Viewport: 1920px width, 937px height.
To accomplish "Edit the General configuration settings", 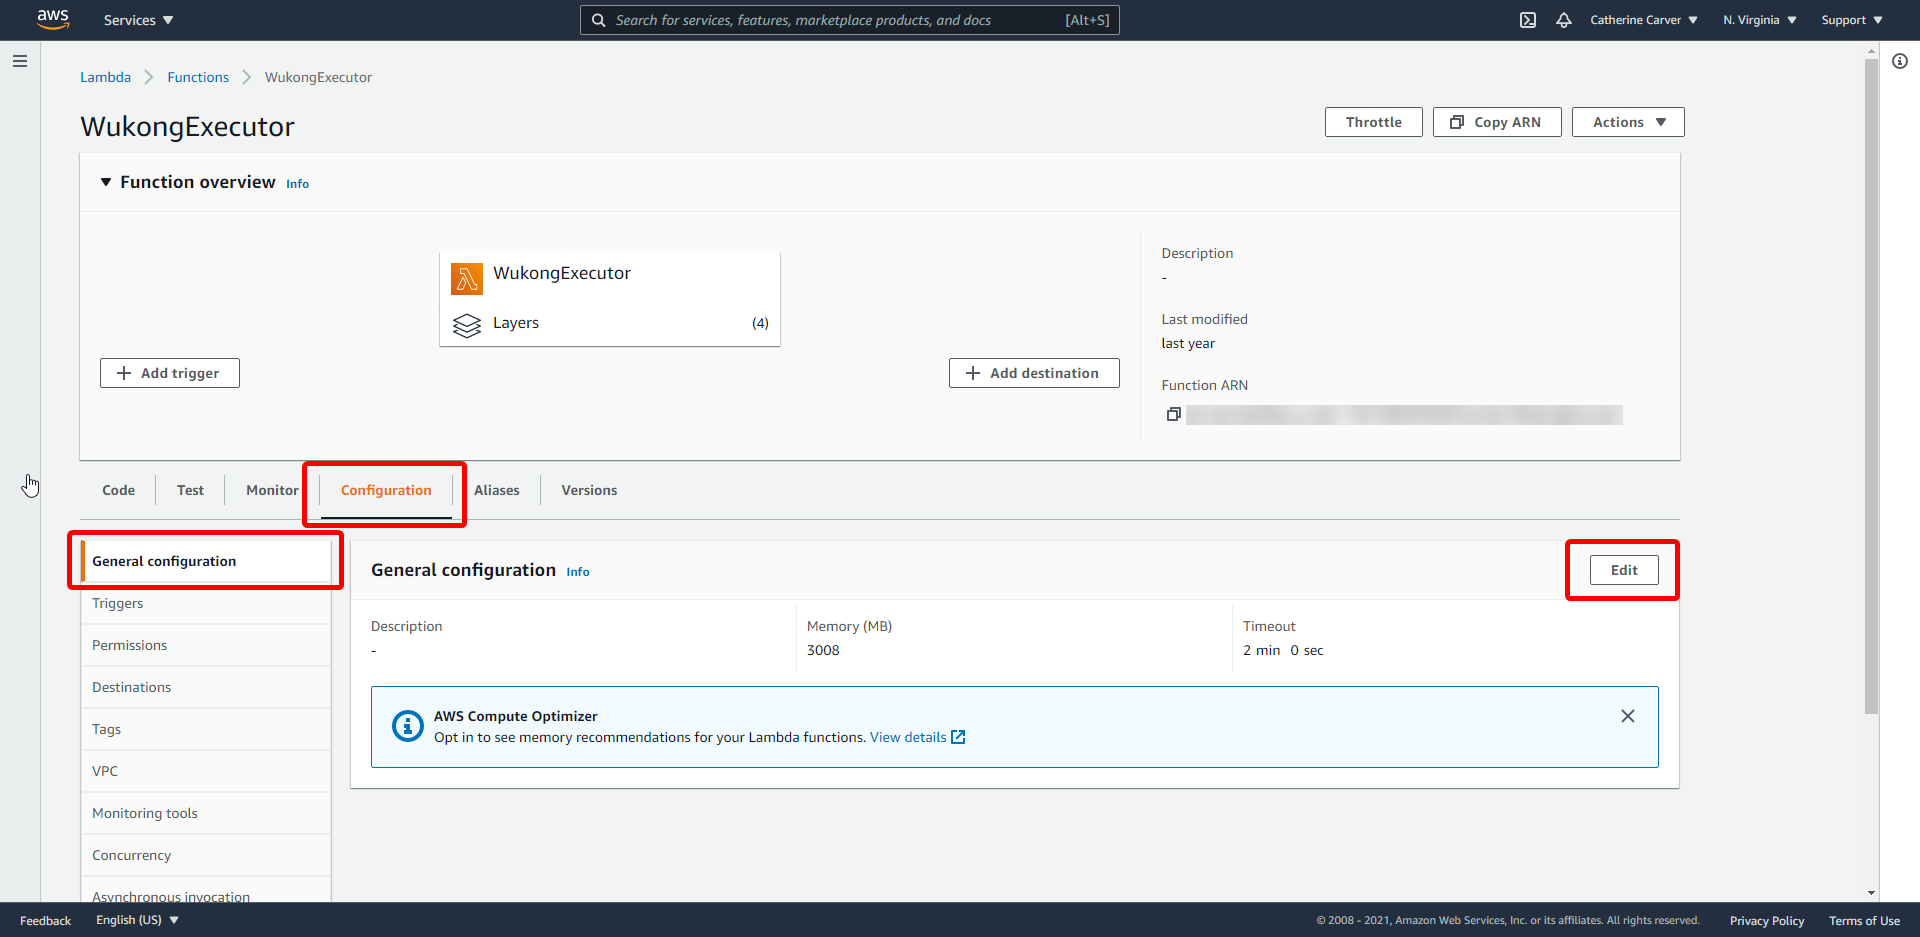I will click(1624, 570).
